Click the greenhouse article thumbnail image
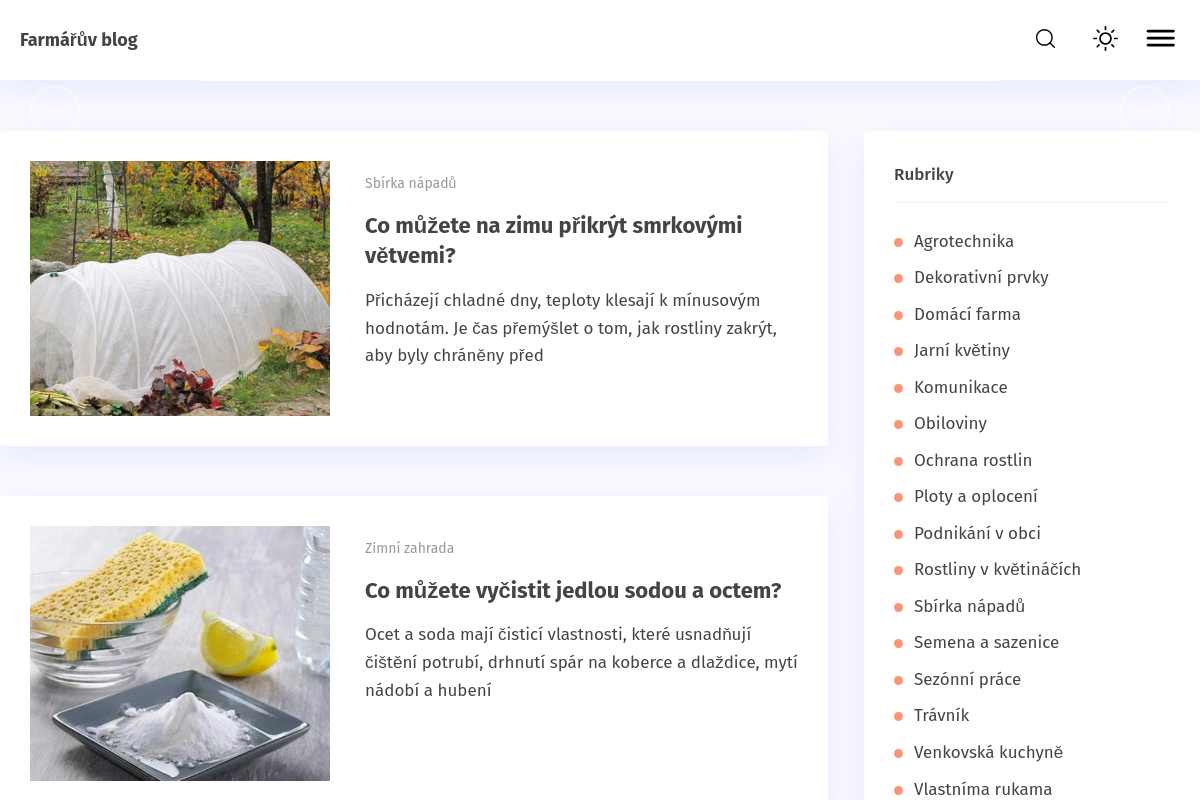This screenshot has height=800, width=1200. (180, 288)
